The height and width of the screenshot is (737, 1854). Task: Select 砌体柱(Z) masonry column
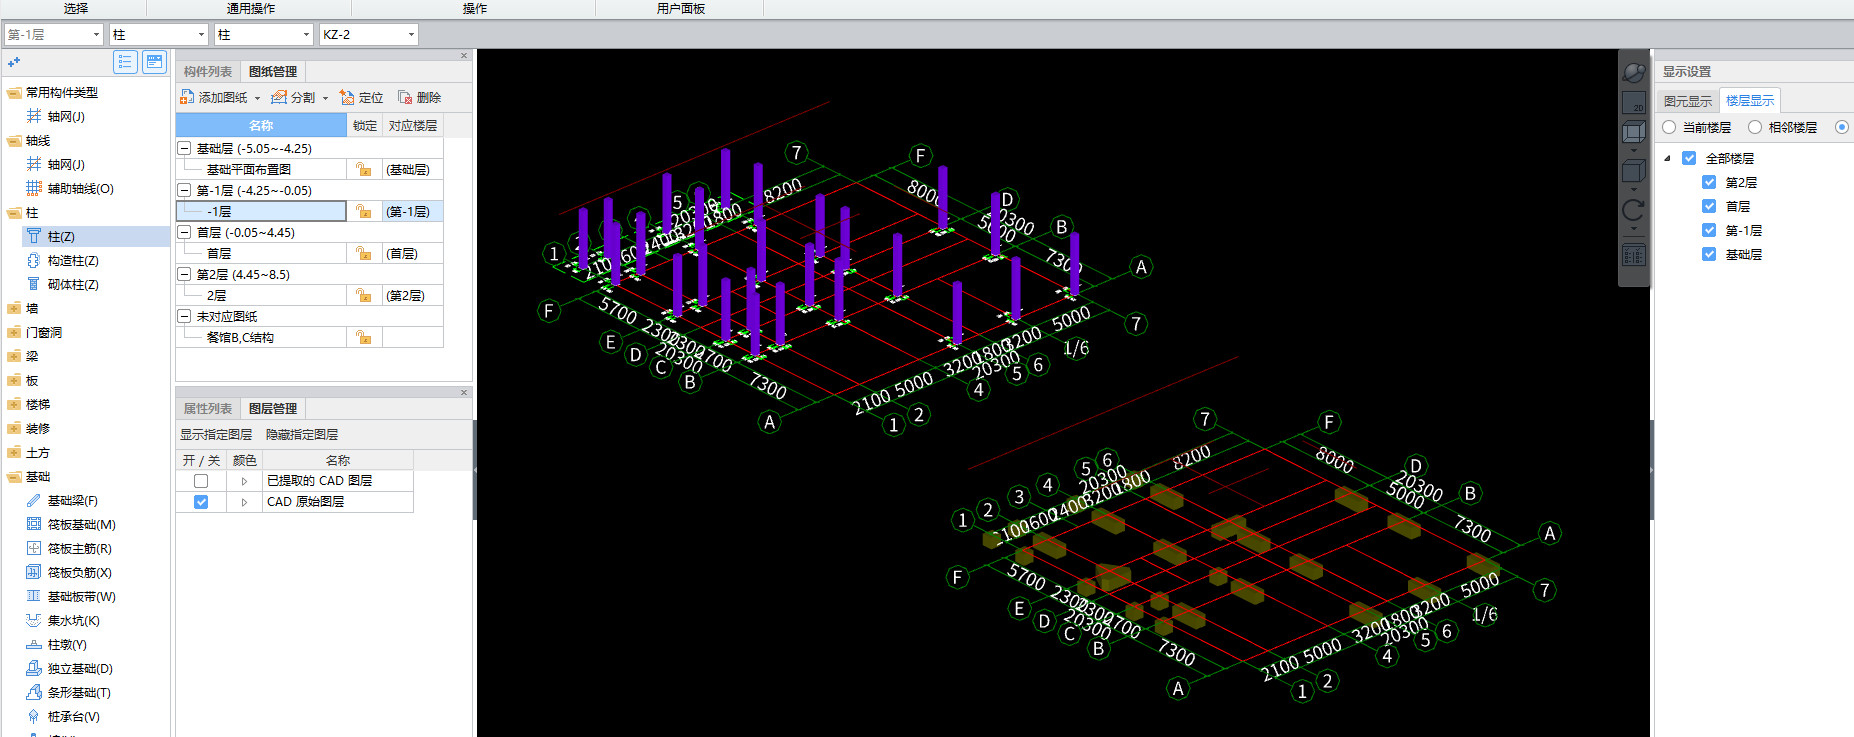click(x=73, y=284)
